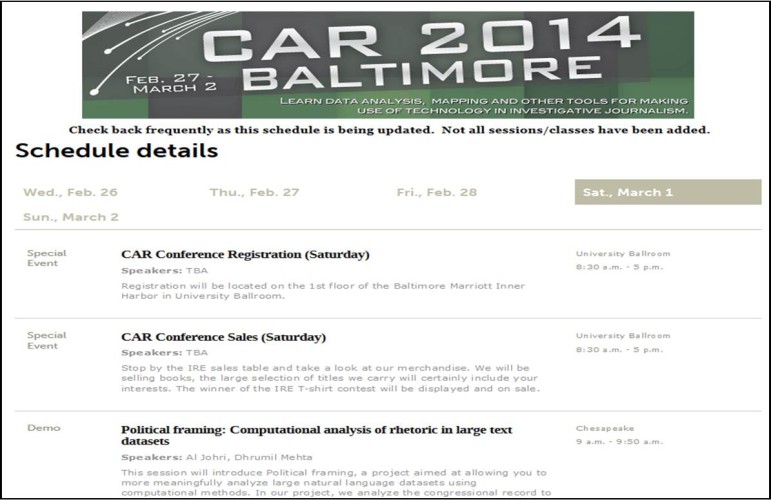The image size is (771, 500).
Task: Click the Political framing session description
Action: coord(336,482)
